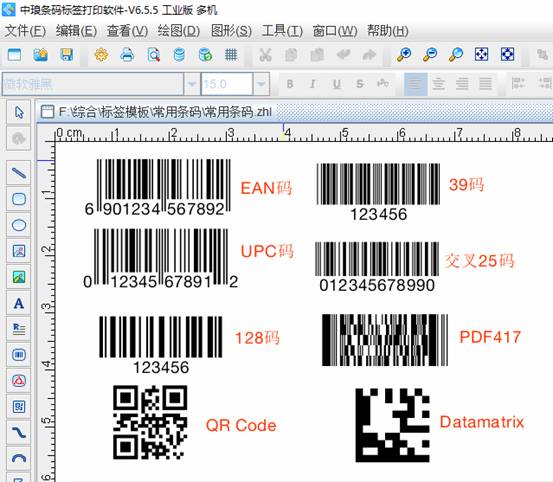The height and width of the screenshot is (482, 553).
Task: Toggle strikethrough formatting
Action: point(360,84)
